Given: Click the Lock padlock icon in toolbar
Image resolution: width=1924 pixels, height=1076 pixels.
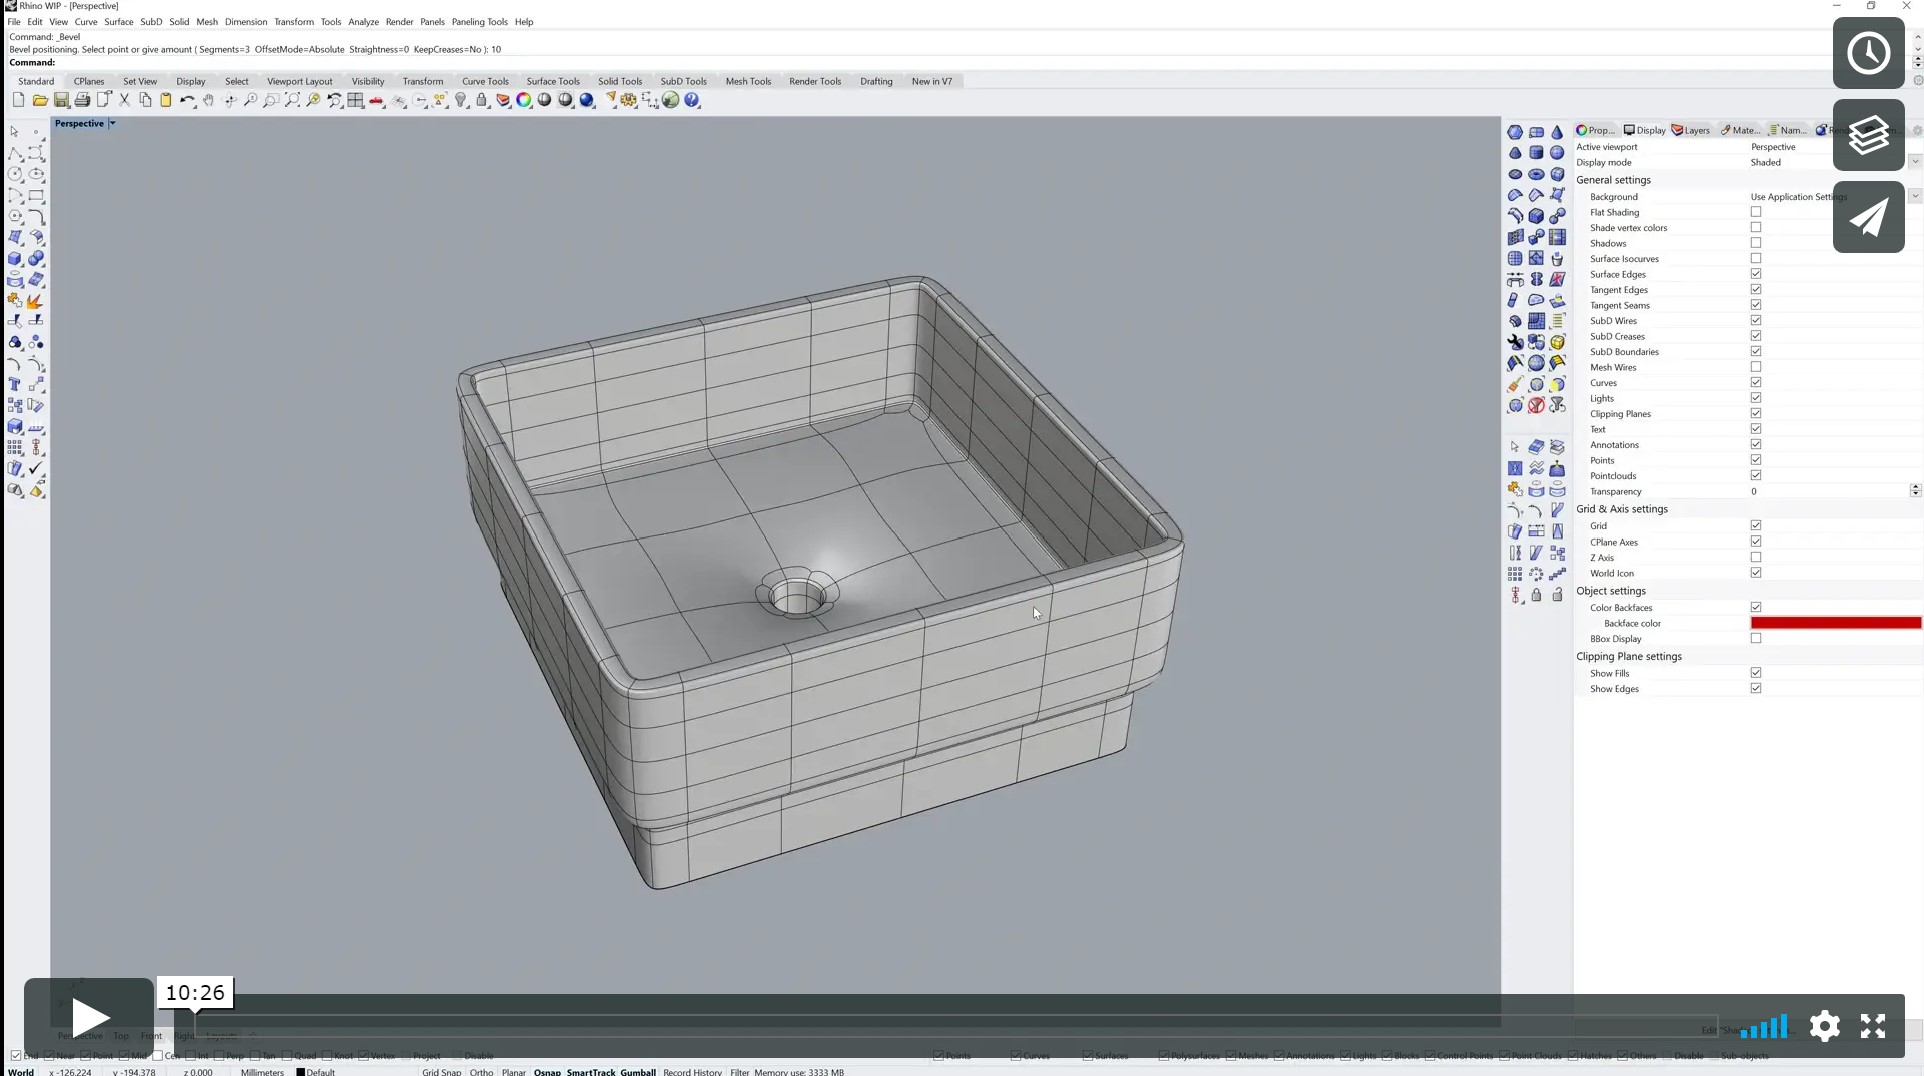Looking at the screenshot, I should click(482, 100).
